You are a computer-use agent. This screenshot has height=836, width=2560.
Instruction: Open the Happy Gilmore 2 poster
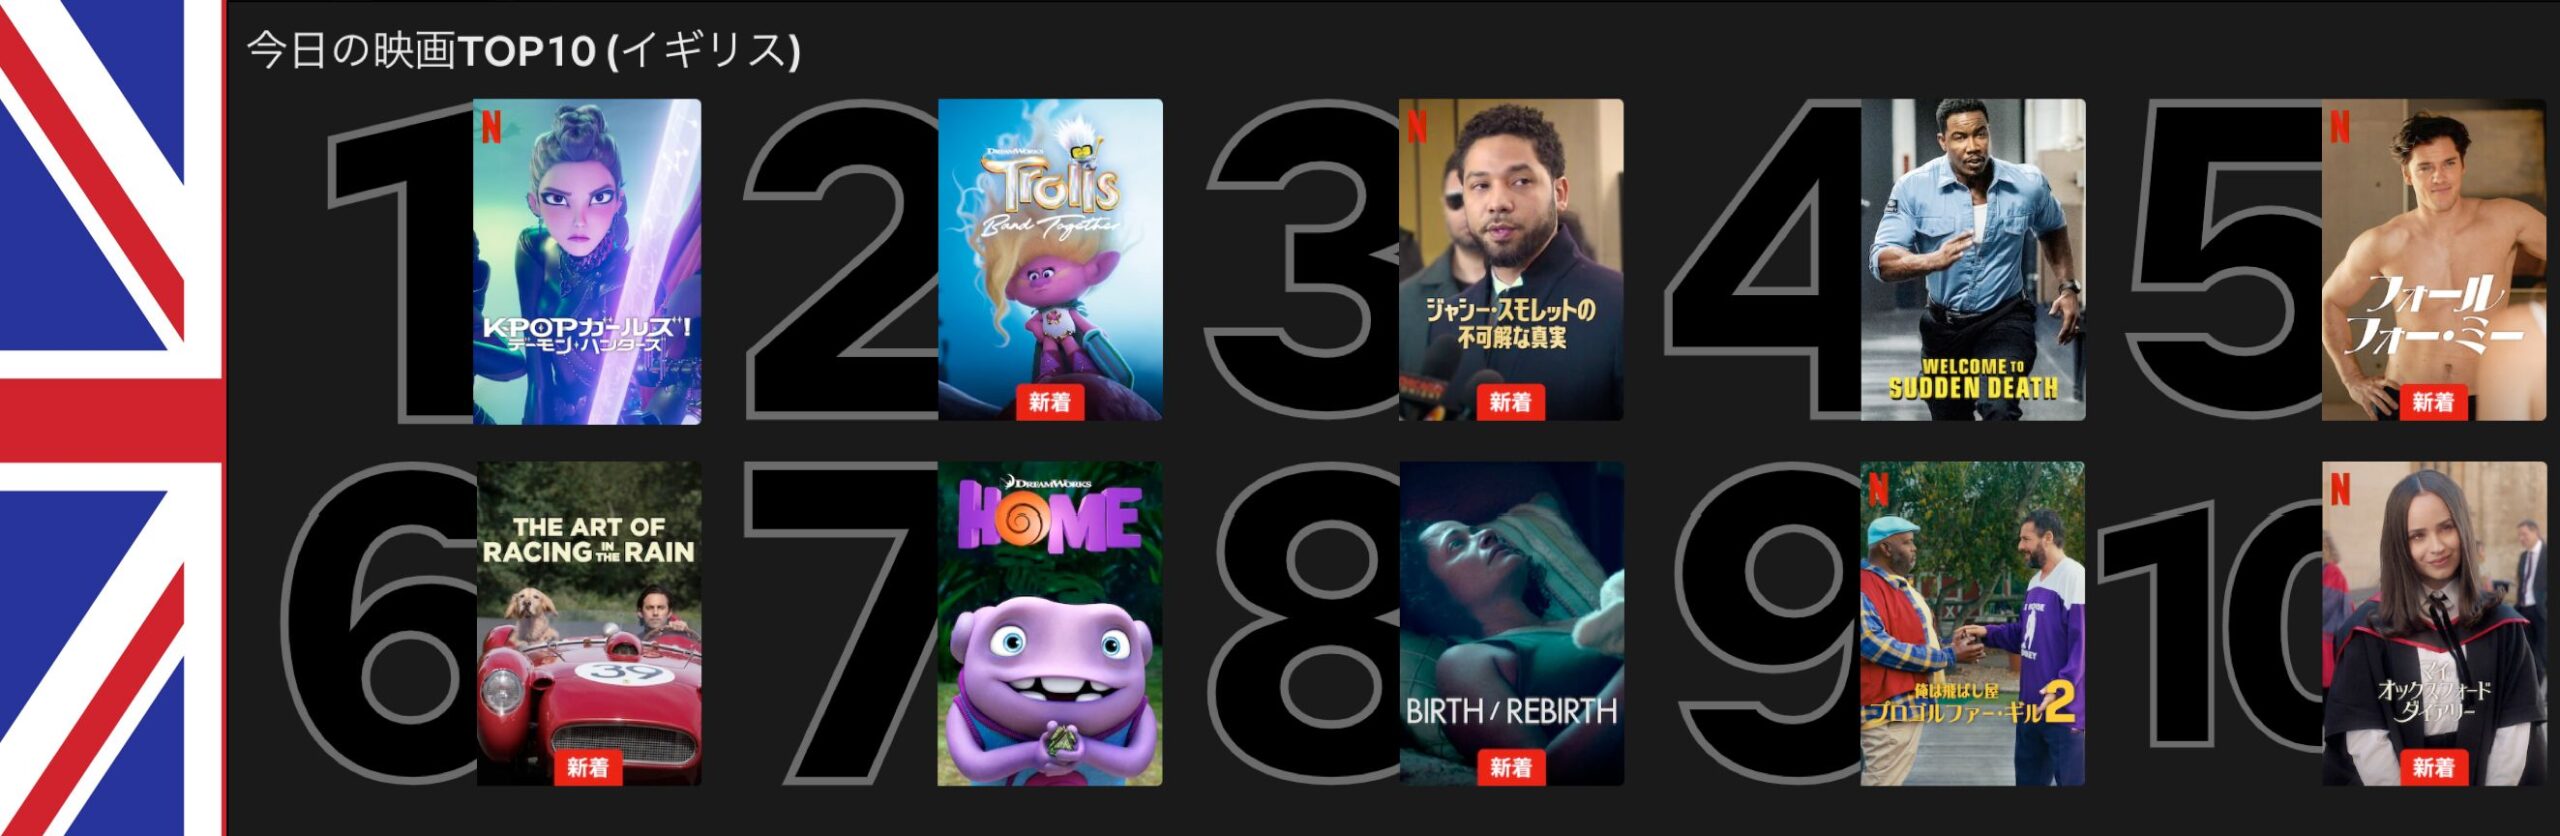point(1973,623)
